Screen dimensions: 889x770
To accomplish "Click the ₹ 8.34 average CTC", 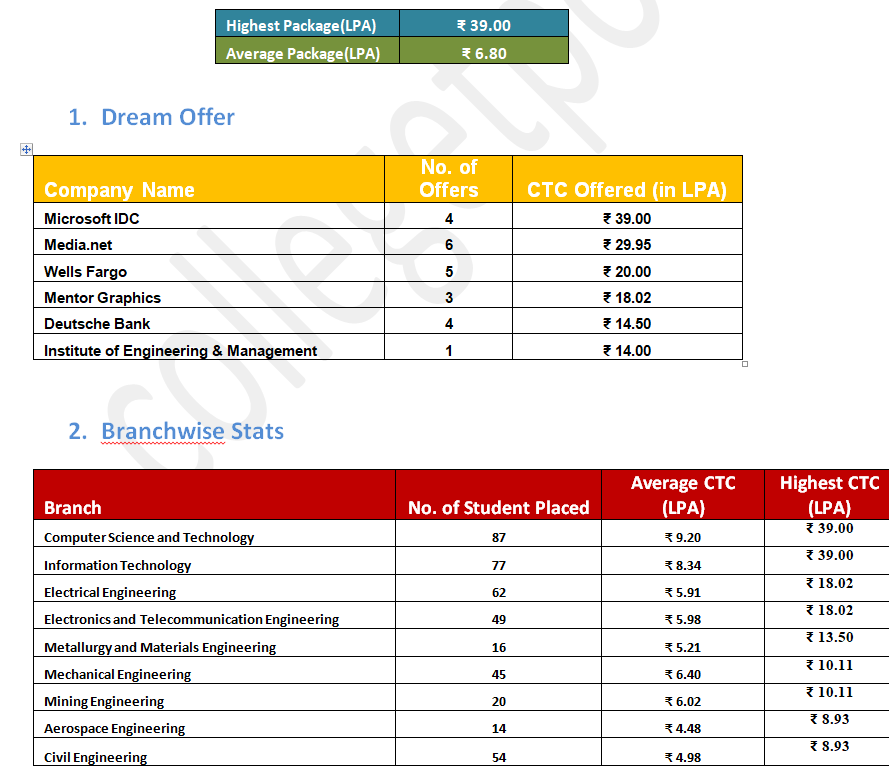I will pyautogui.click(x=683, y=565).
